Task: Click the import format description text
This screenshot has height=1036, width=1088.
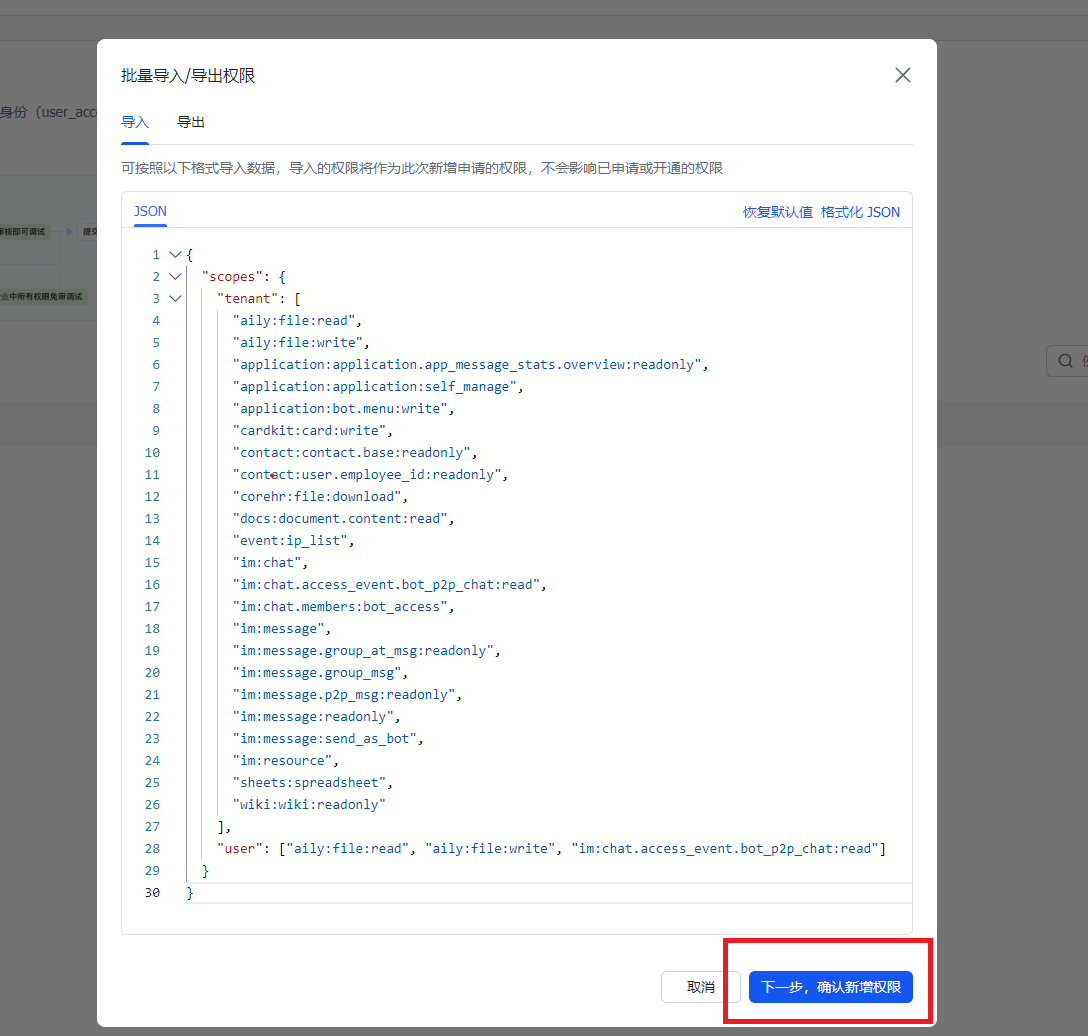Action: coord(422,168)
